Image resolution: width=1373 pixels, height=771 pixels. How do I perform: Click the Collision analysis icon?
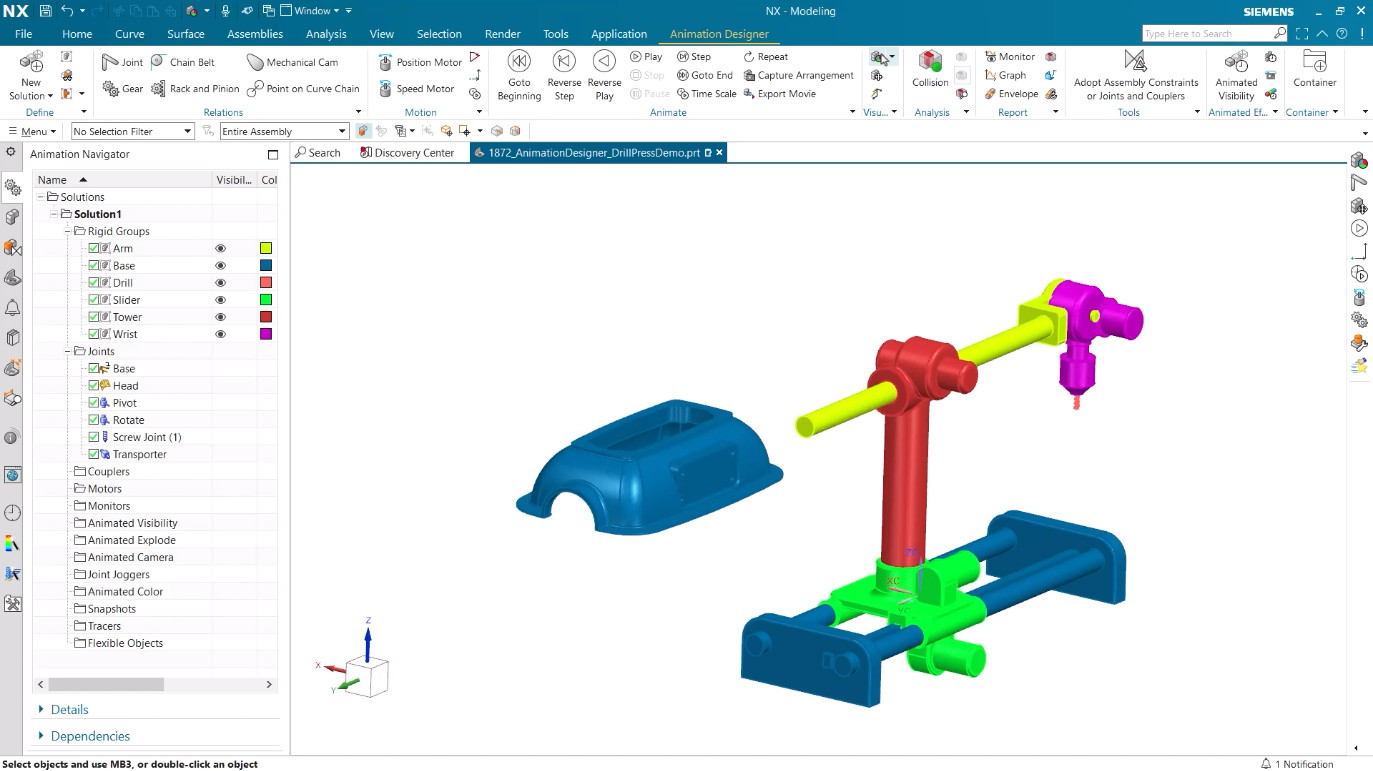tap(930, 63)
